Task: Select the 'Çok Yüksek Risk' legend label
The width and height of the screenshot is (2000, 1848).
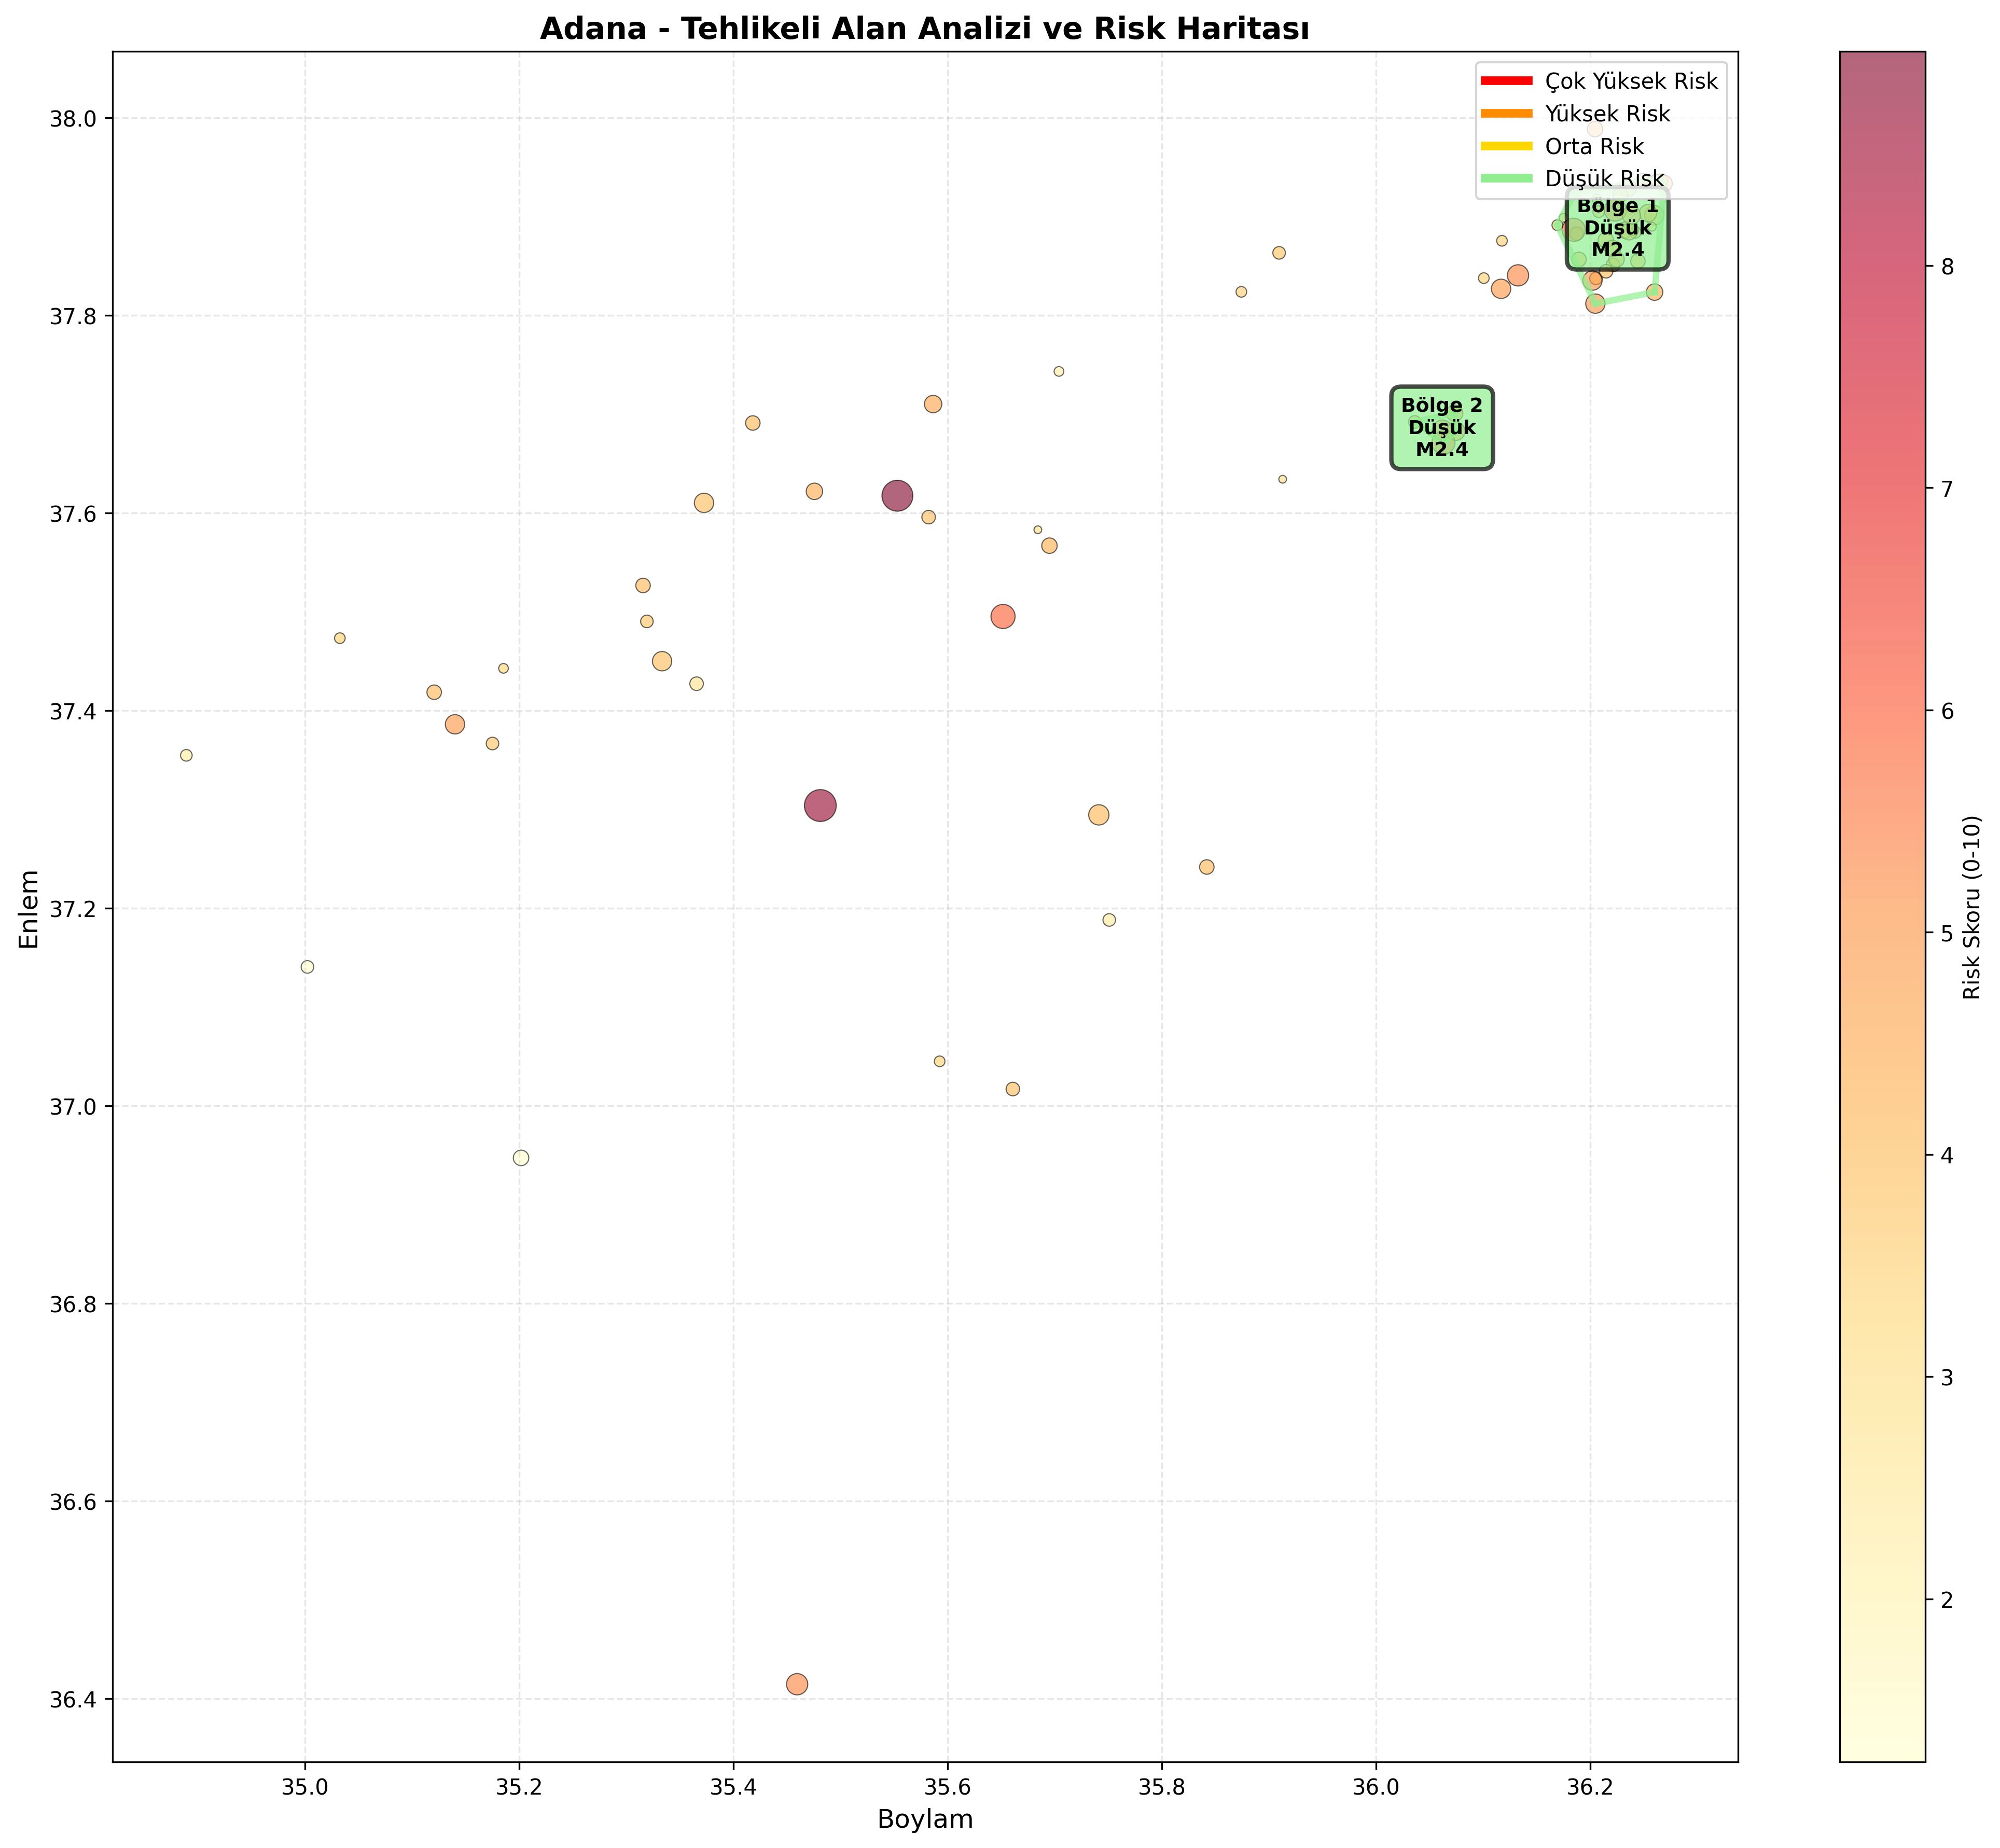Action: pyautogui.click(x=1631, y=81)
